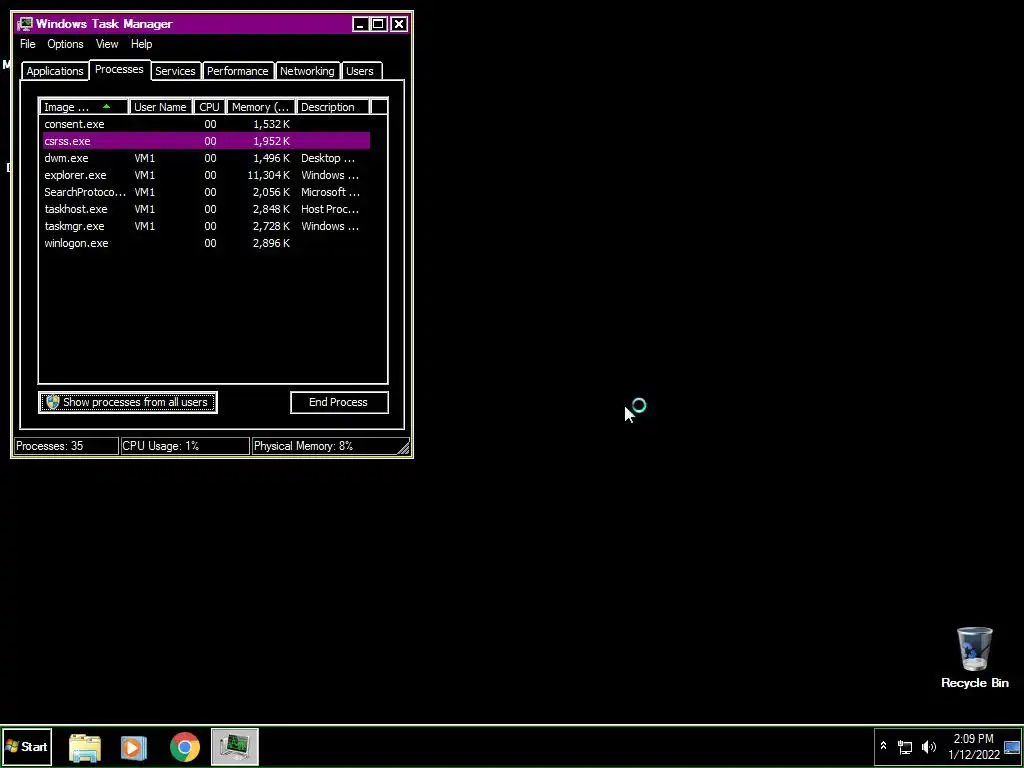
Task: Click the 'Host Proc...' description cell
Action: [330, 209]
